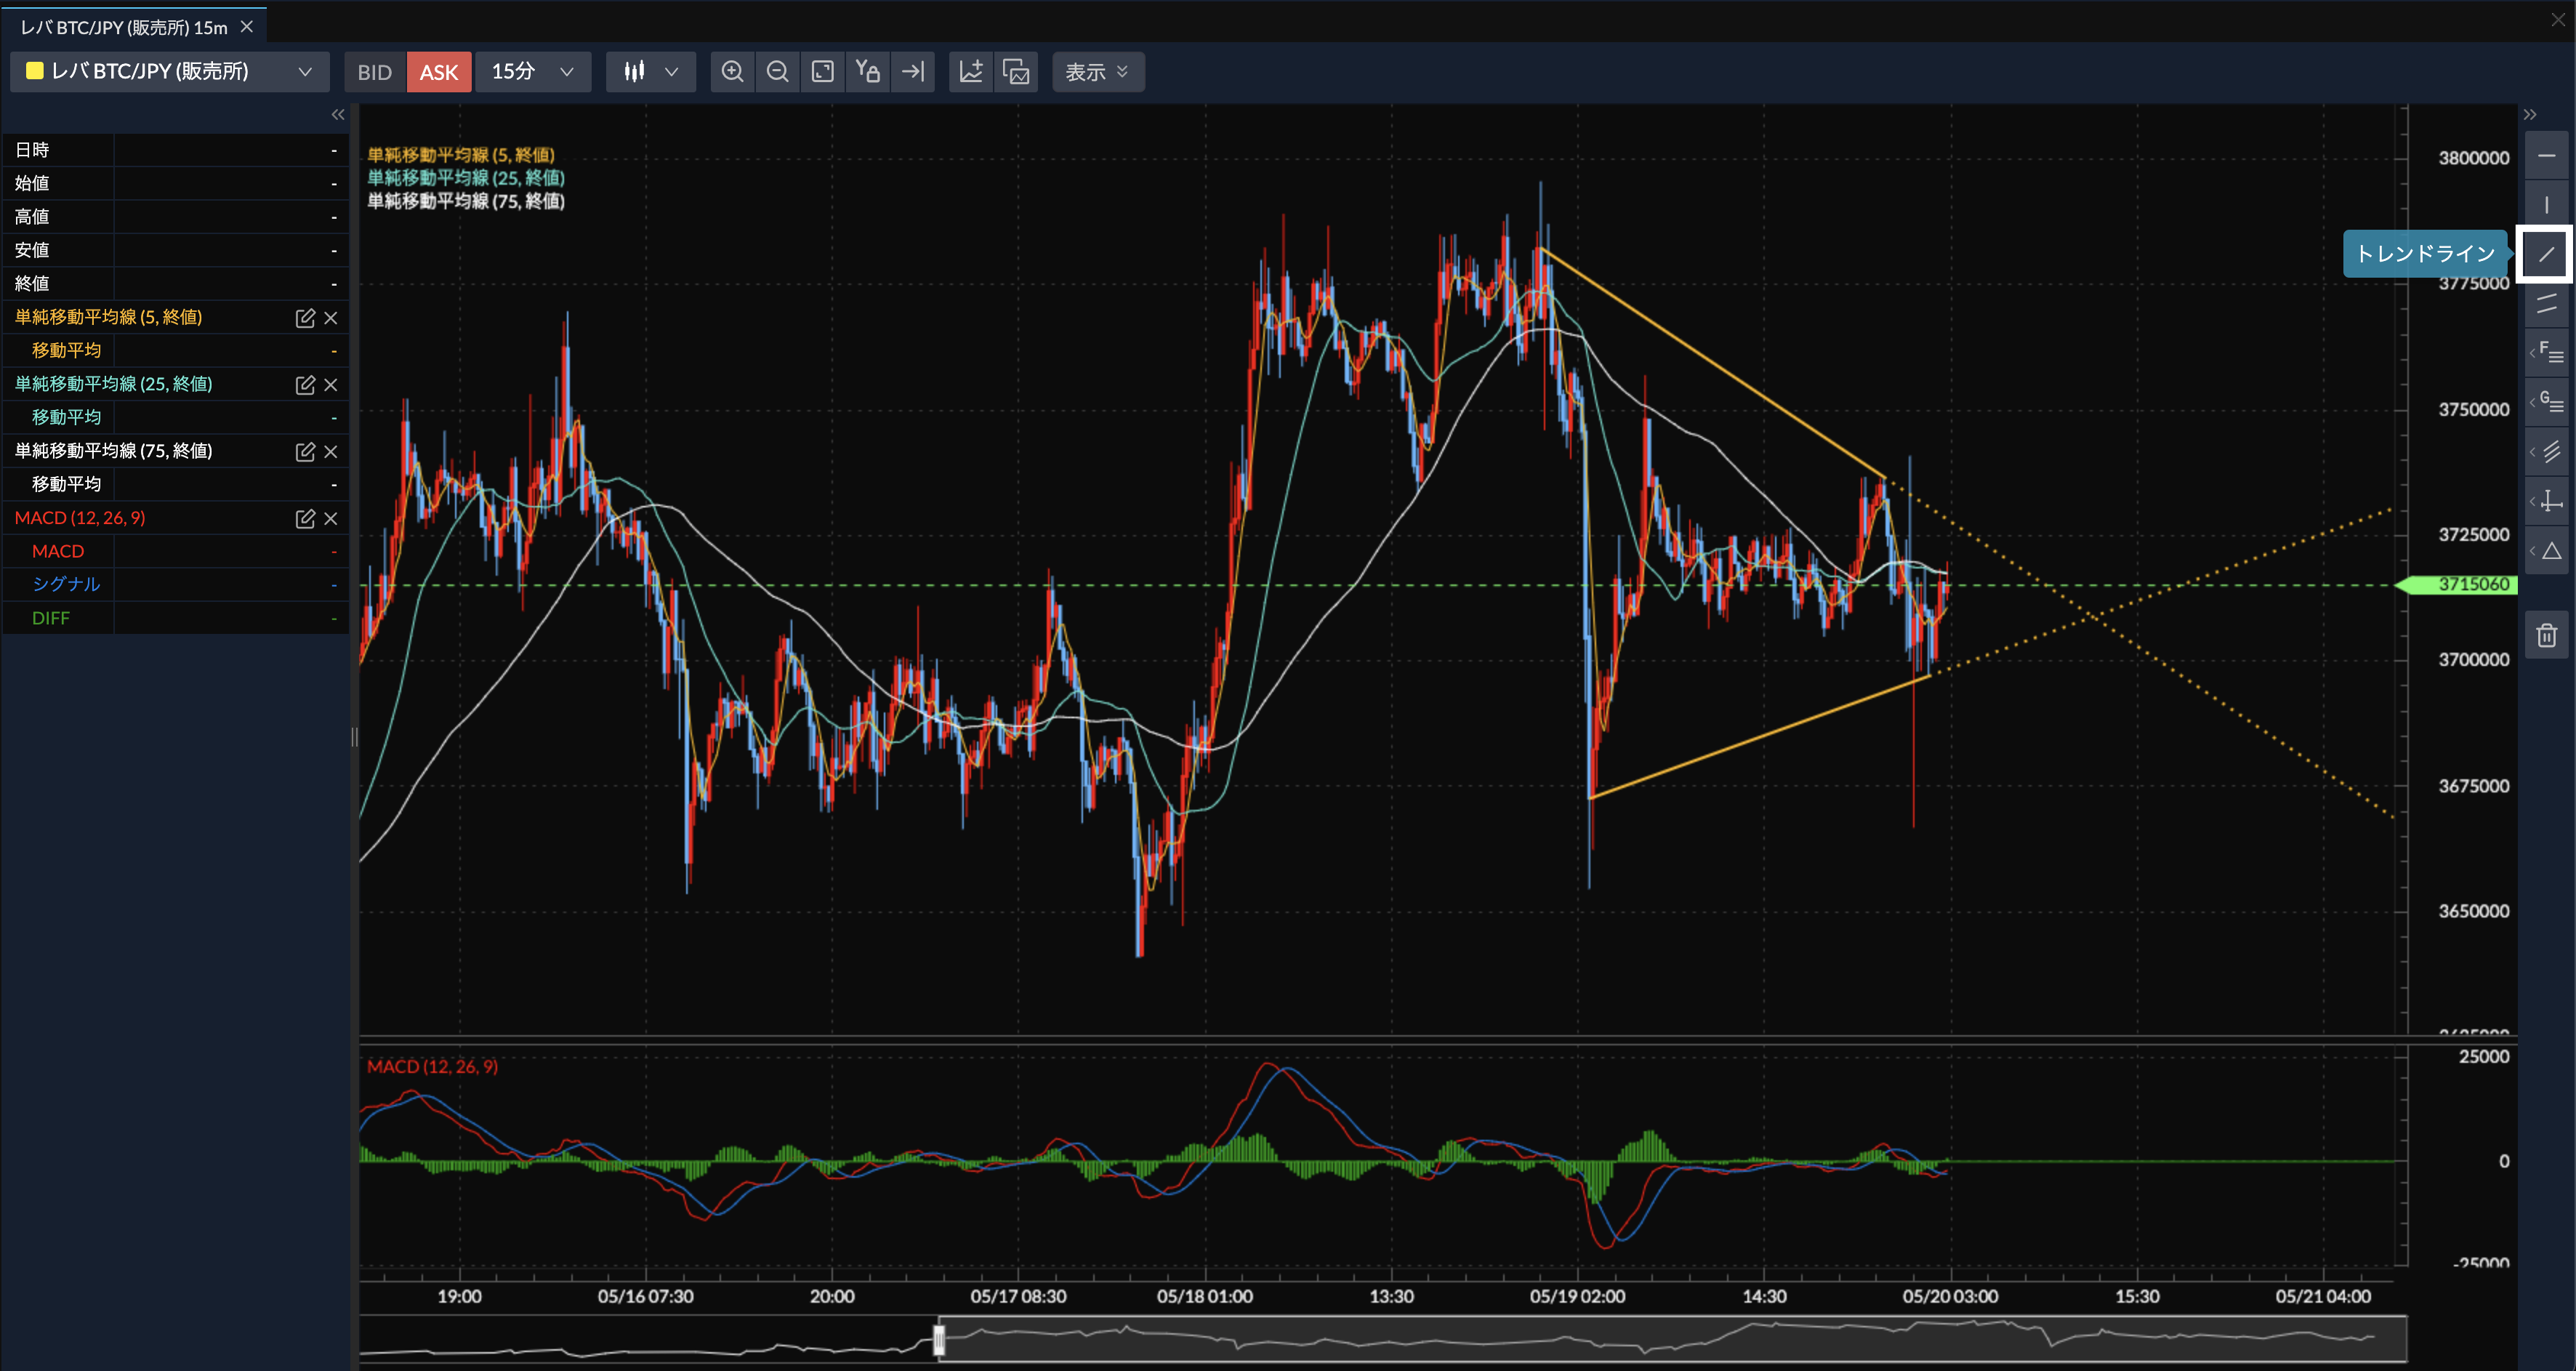Toggle the Y-axis lock icon
The width and height of the screenshot is (2576, 1371).
pos(867,72)
